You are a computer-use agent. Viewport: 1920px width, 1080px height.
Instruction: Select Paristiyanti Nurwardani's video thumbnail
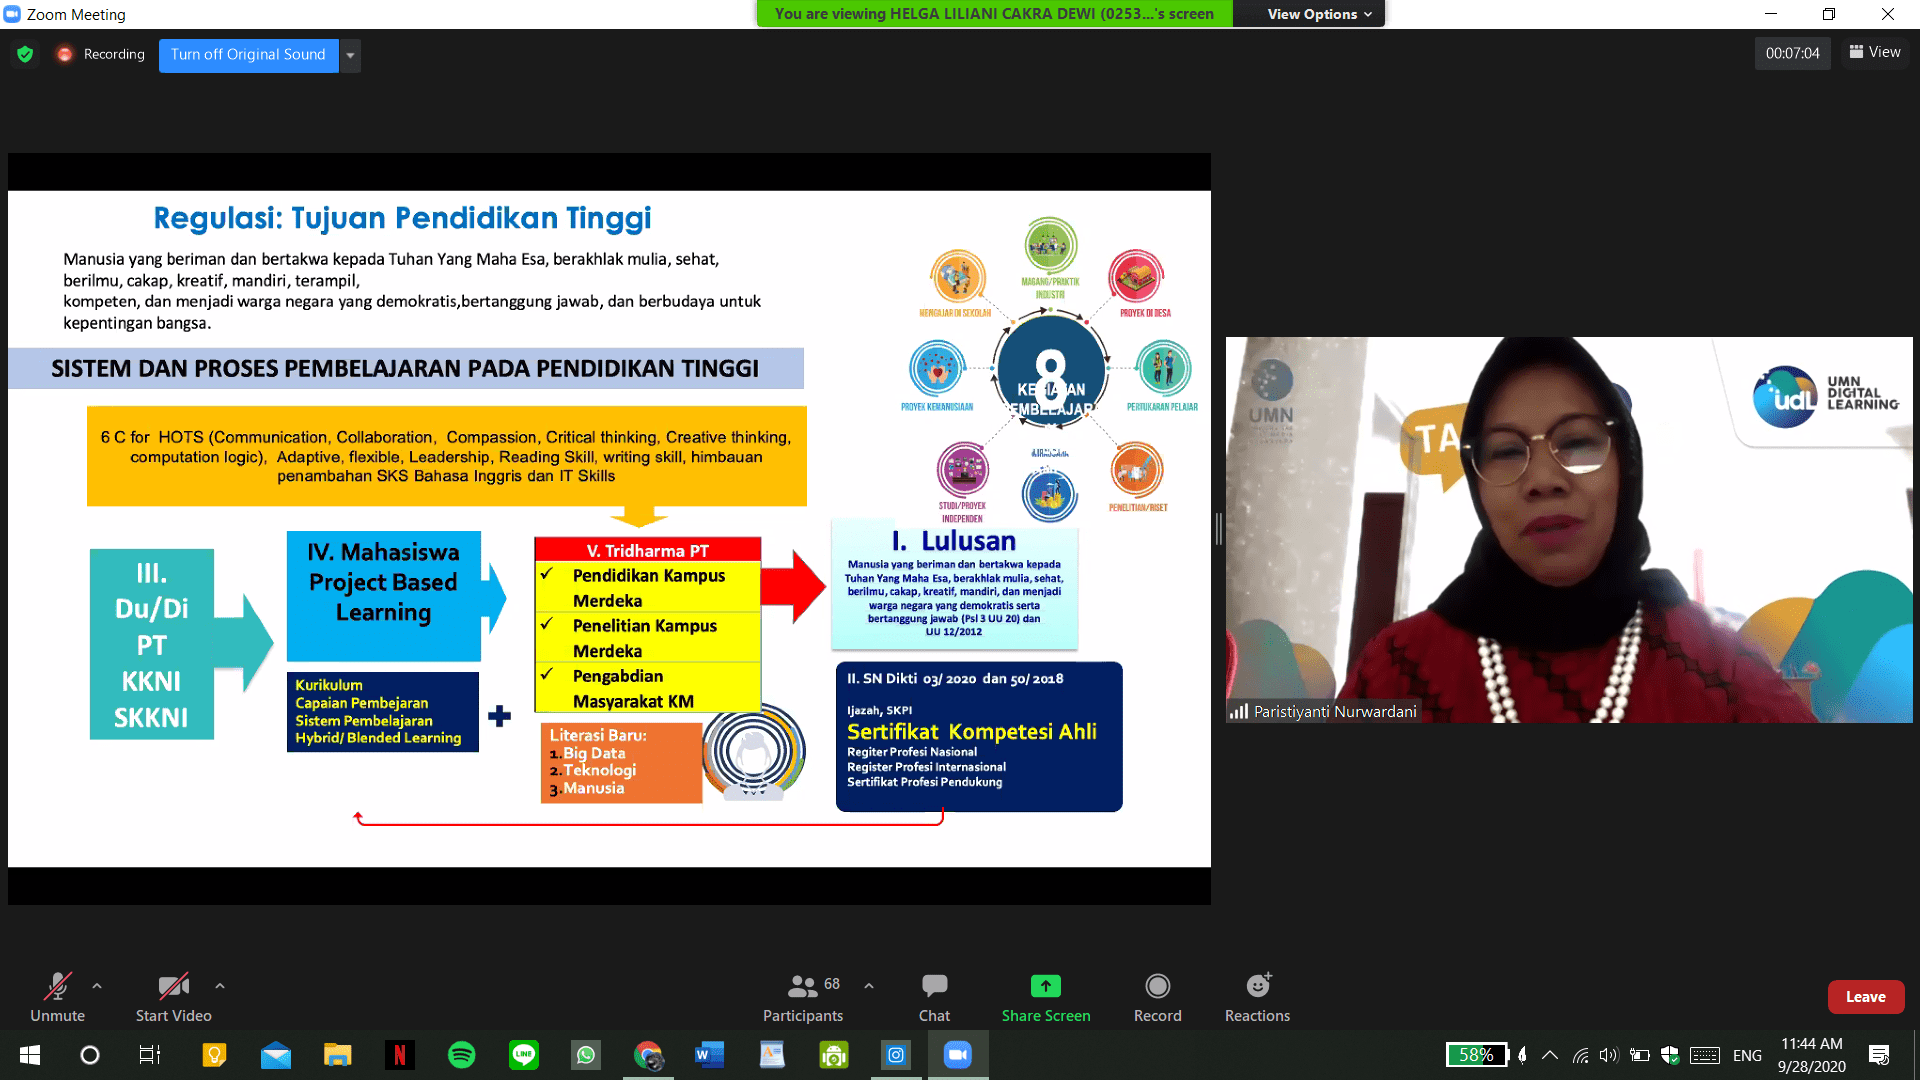point(1568,530)
